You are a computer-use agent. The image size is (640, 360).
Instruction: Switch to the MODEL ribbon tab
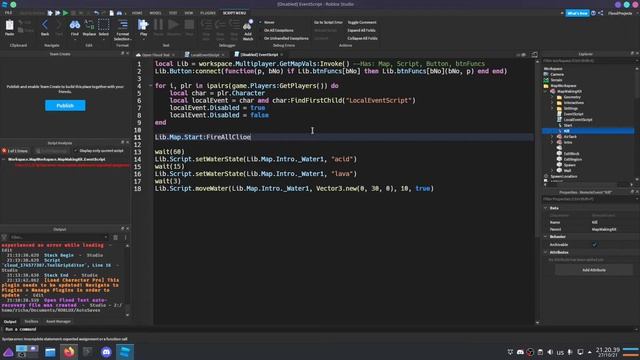point(155,13)
